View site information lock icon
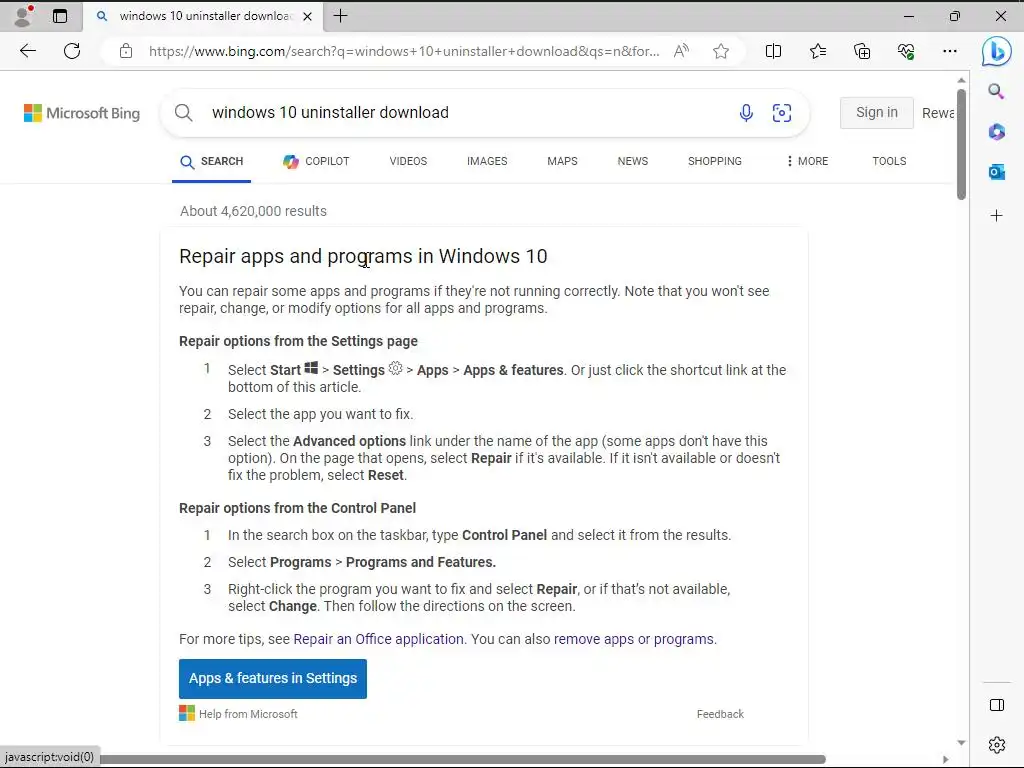Screen dimensions: 1024x768 (126, 51)
